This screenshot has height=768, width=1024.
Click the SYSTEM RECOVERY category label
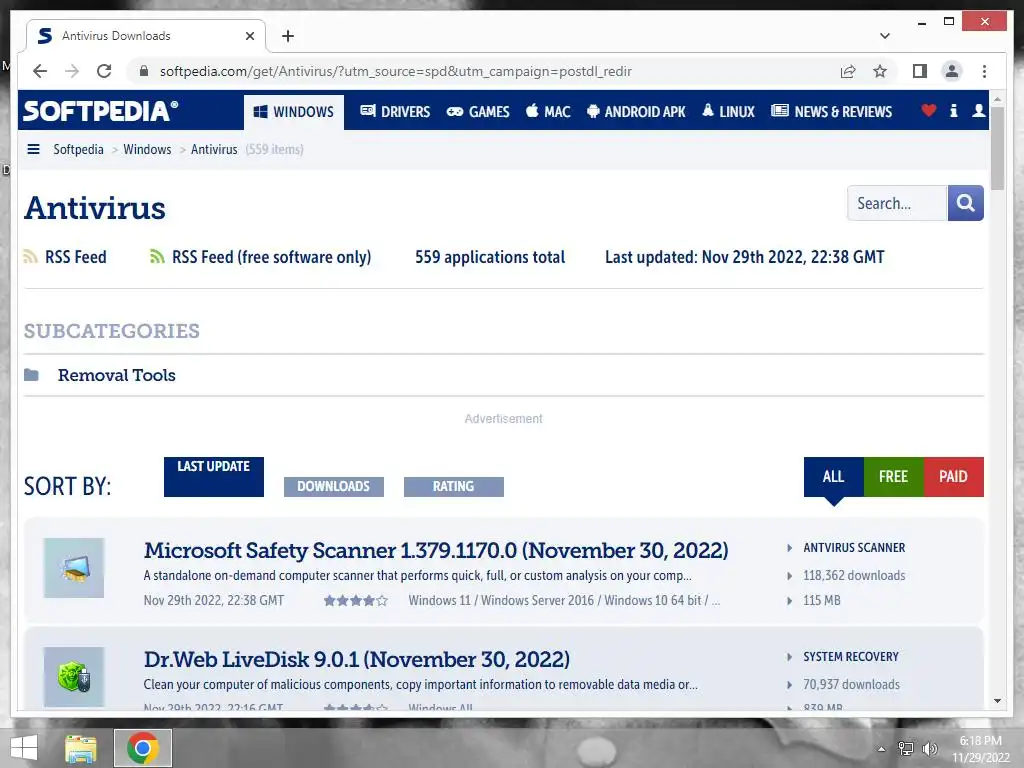851,657
